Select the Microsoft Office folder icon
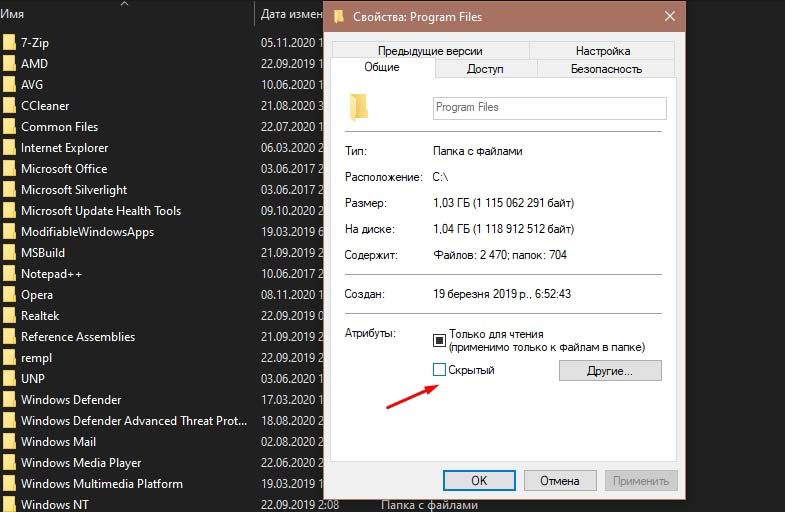This screenshot has width=785, height=512. point(9,169)
